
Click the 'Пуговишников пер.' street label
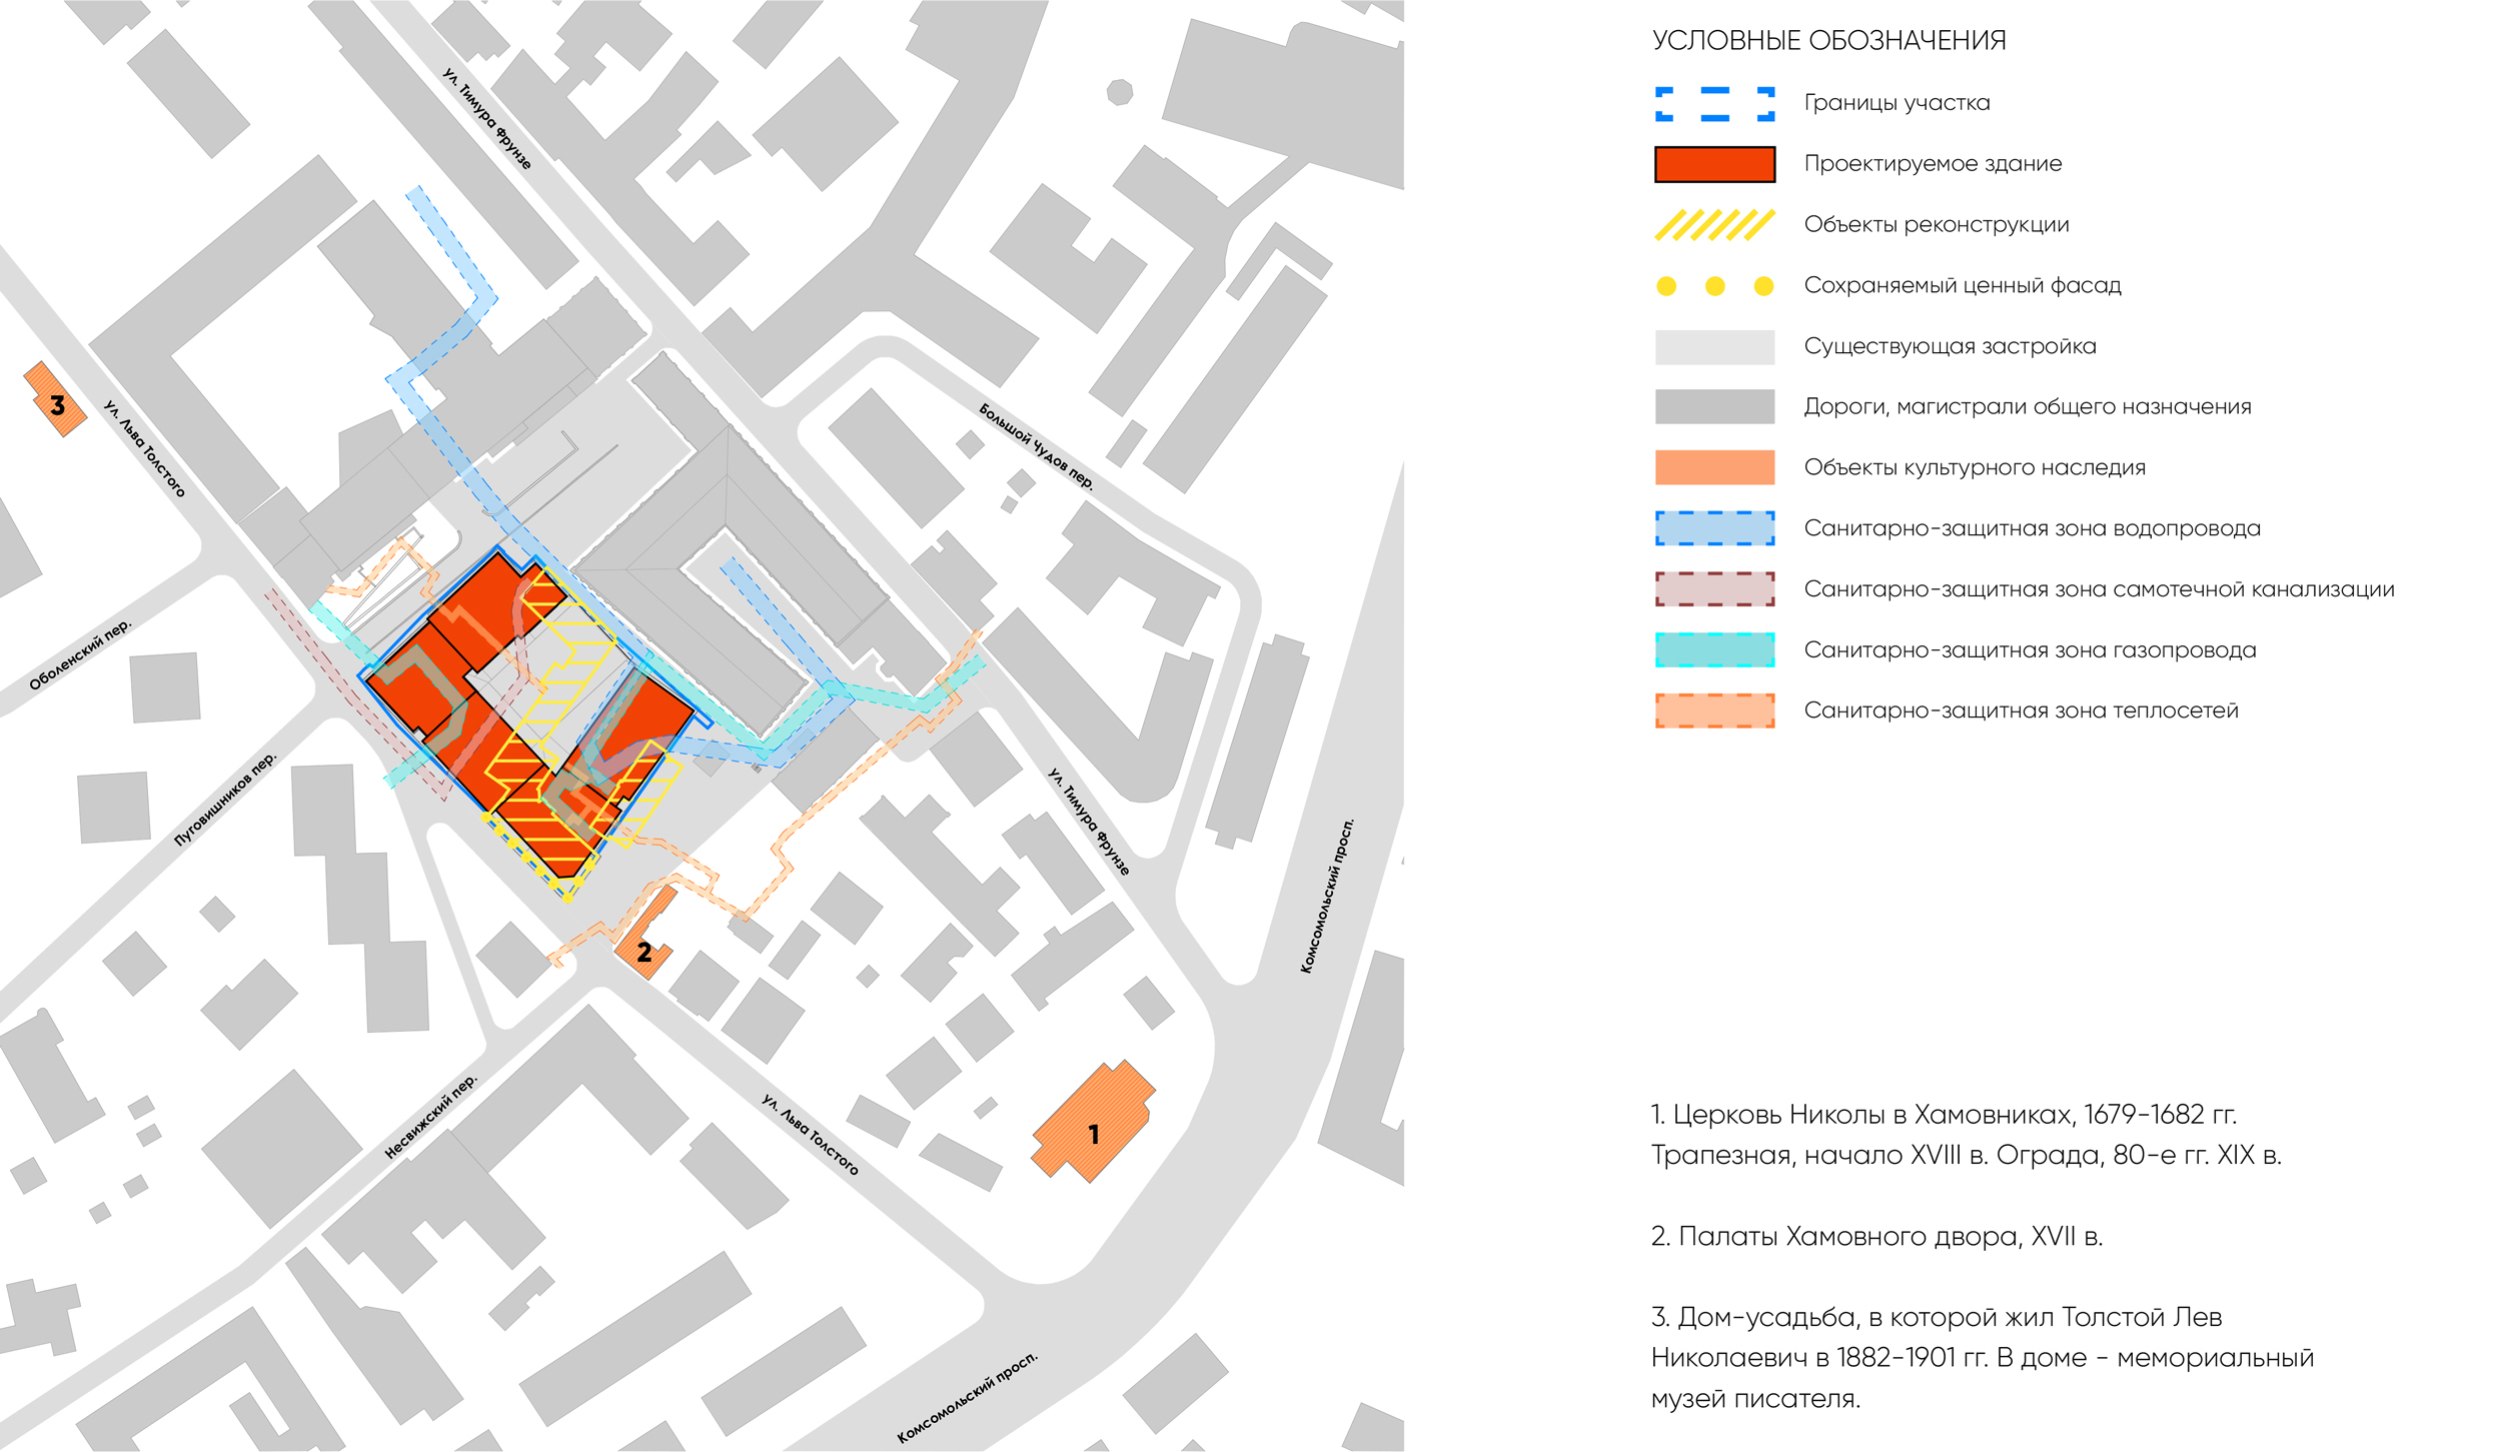tap(225, 800)
